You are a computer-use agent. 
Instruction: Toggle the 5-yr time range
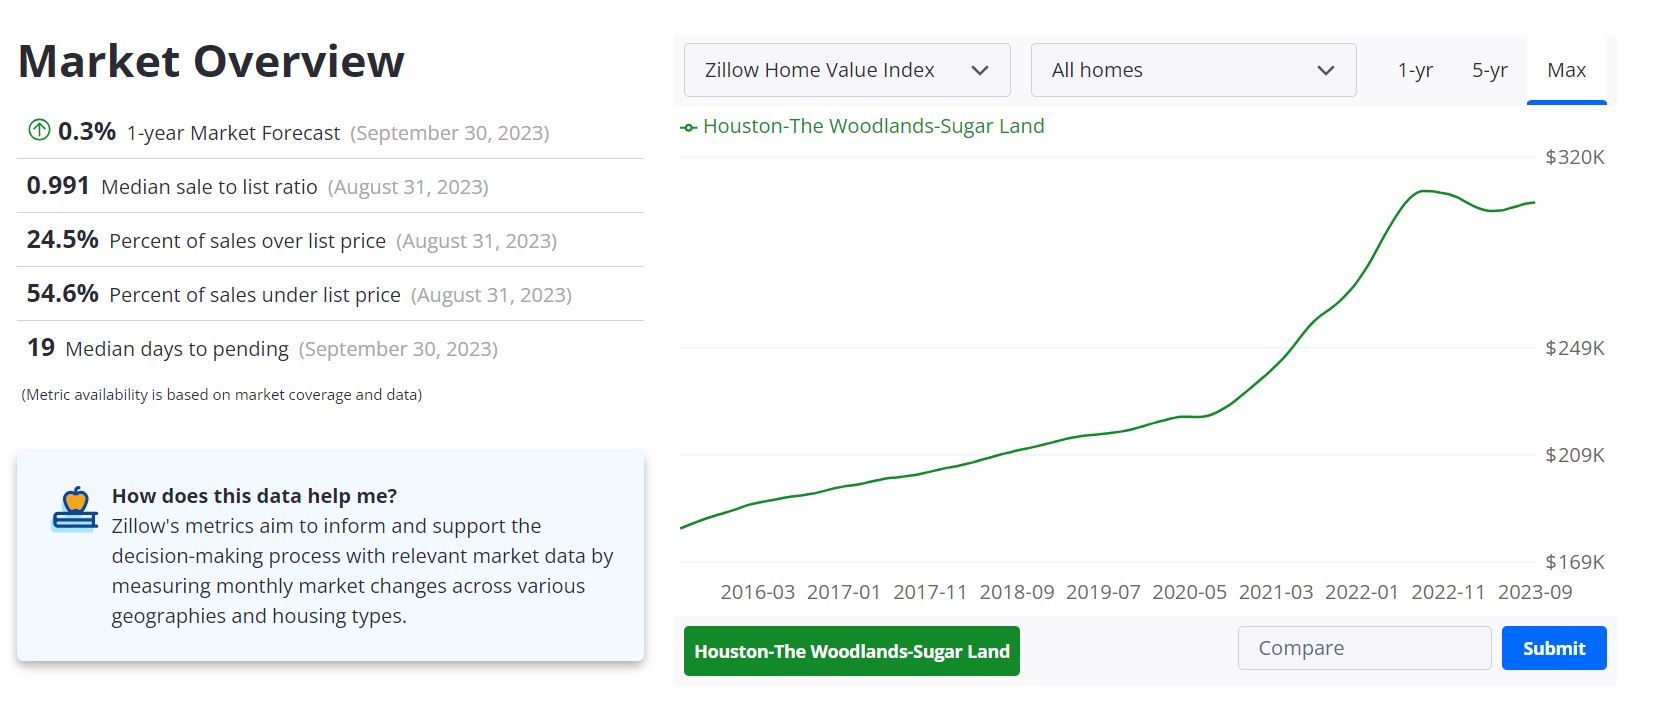coord(1490,70)
